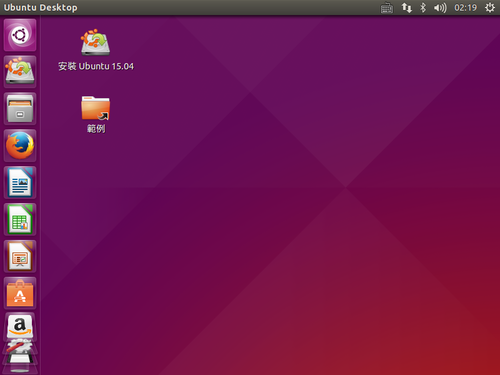Open LibreOffice Calc spreadsheet

coord(20,220)
